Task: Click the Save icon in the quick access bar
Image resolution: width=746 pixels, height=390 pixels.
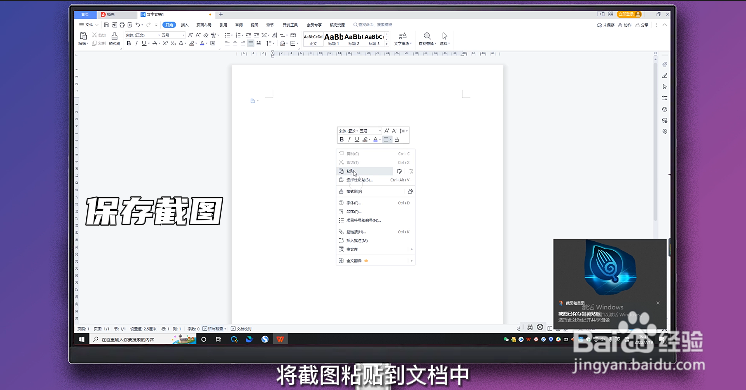Action: coord(107,25)
